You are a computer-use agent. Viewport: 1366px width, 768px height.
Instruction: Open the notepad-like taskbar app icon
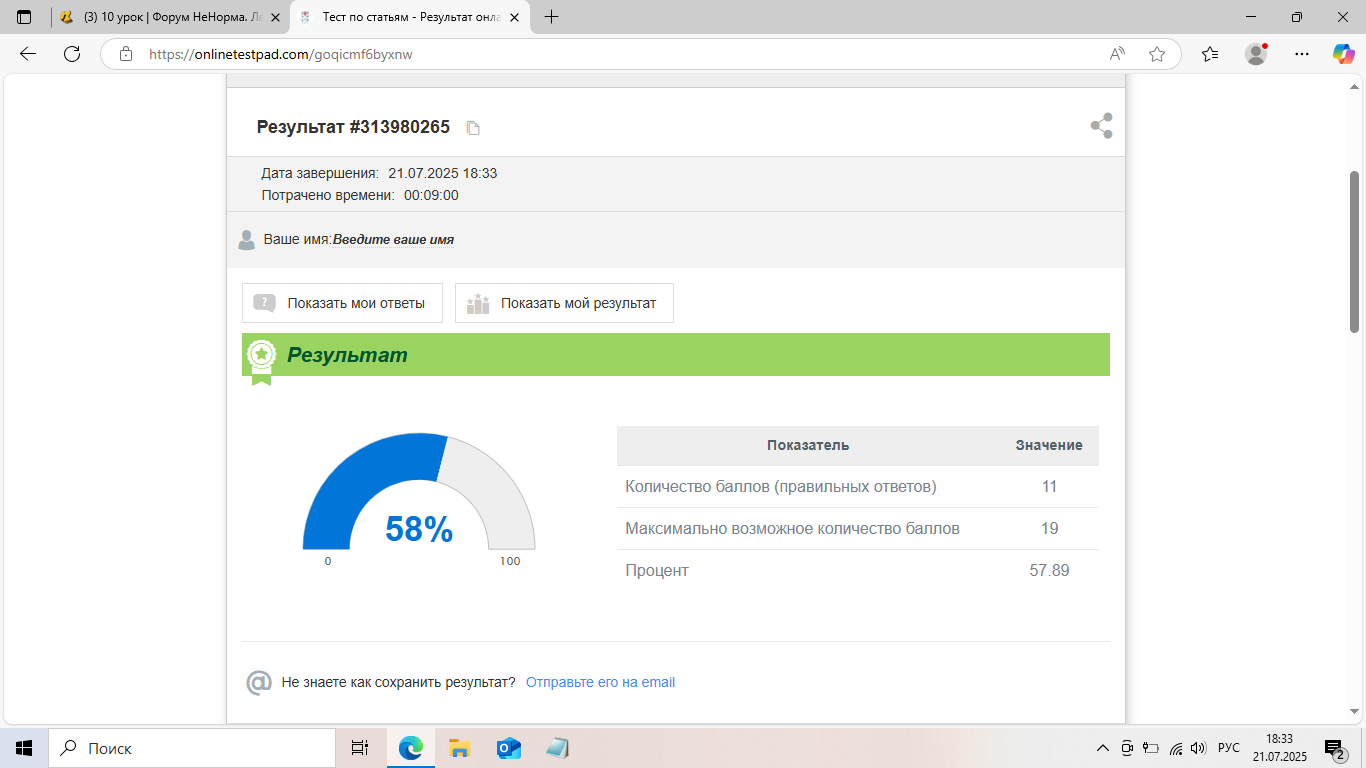pos(557,748)
